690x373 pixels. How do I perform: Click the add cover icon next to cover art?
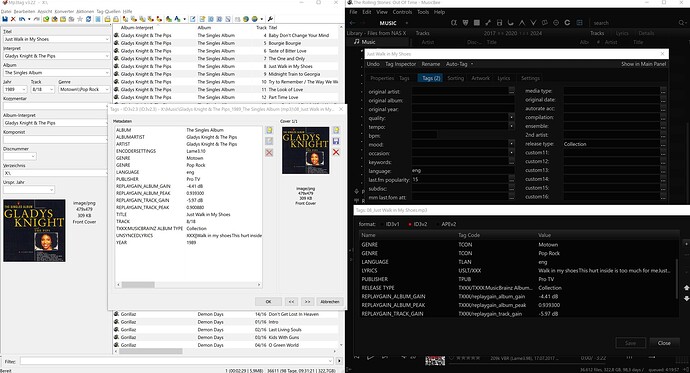coord(336,130)
